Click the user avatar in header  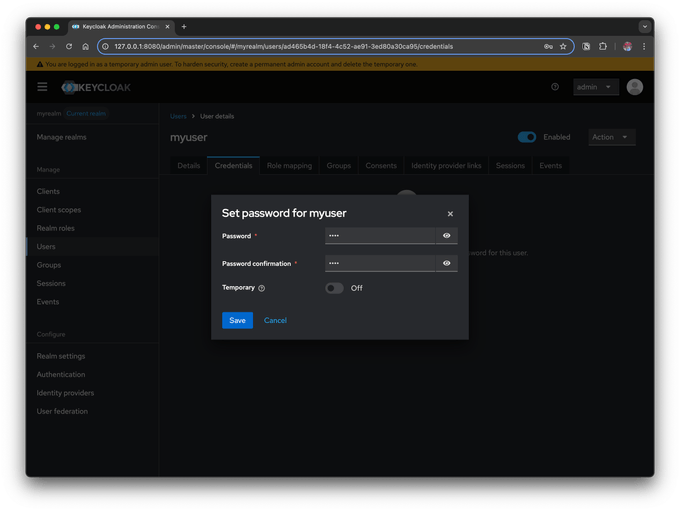[x=634, y=87]
